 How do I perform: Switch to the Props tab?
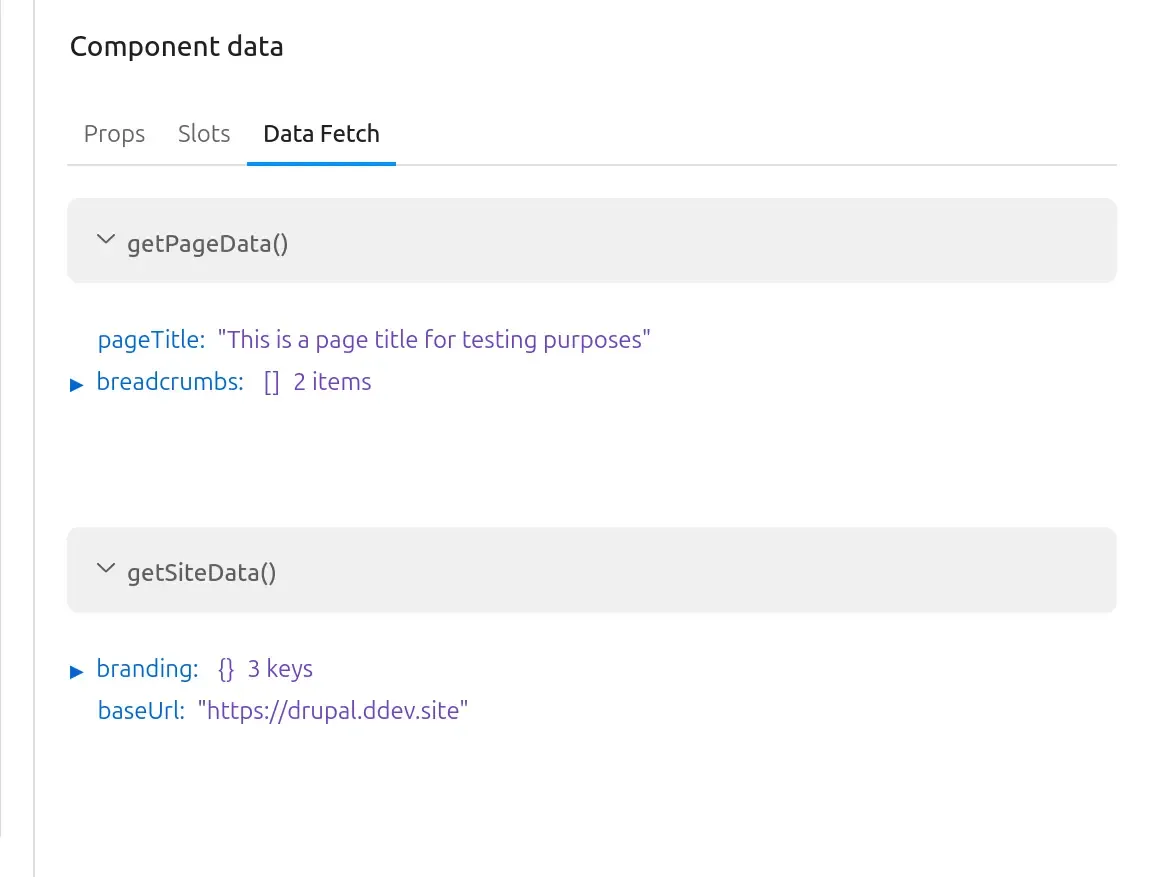pos(113,133)
